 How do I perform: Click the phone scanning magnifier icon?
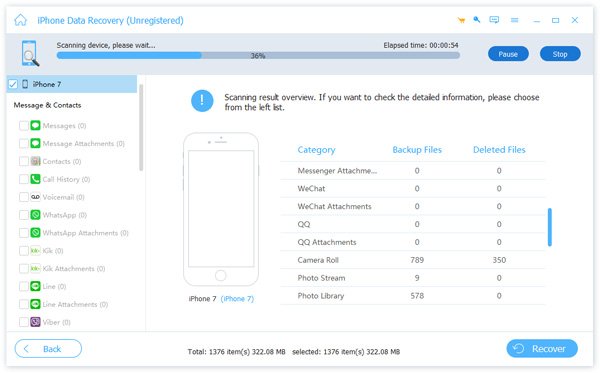(x=30, y=53)
